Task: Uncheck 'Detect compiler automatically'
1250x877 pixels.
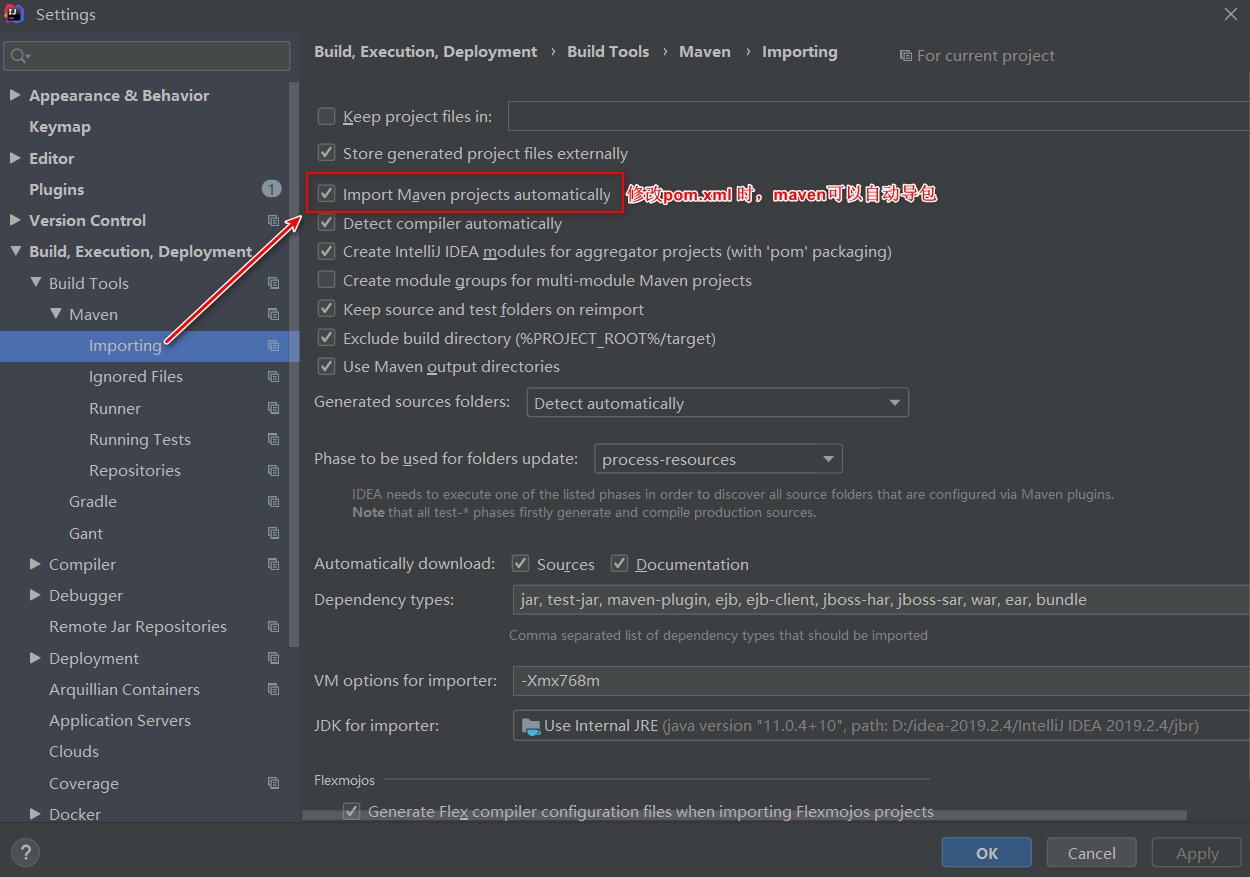Action: click(x=326, y=223)
